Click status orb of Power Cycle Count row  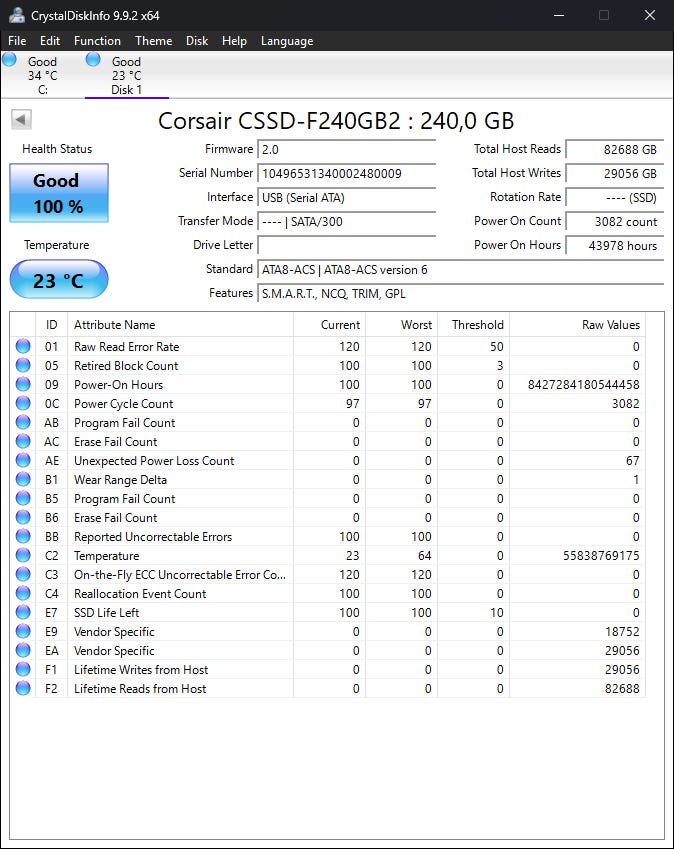pyautogui.click(x=23, y=403)
